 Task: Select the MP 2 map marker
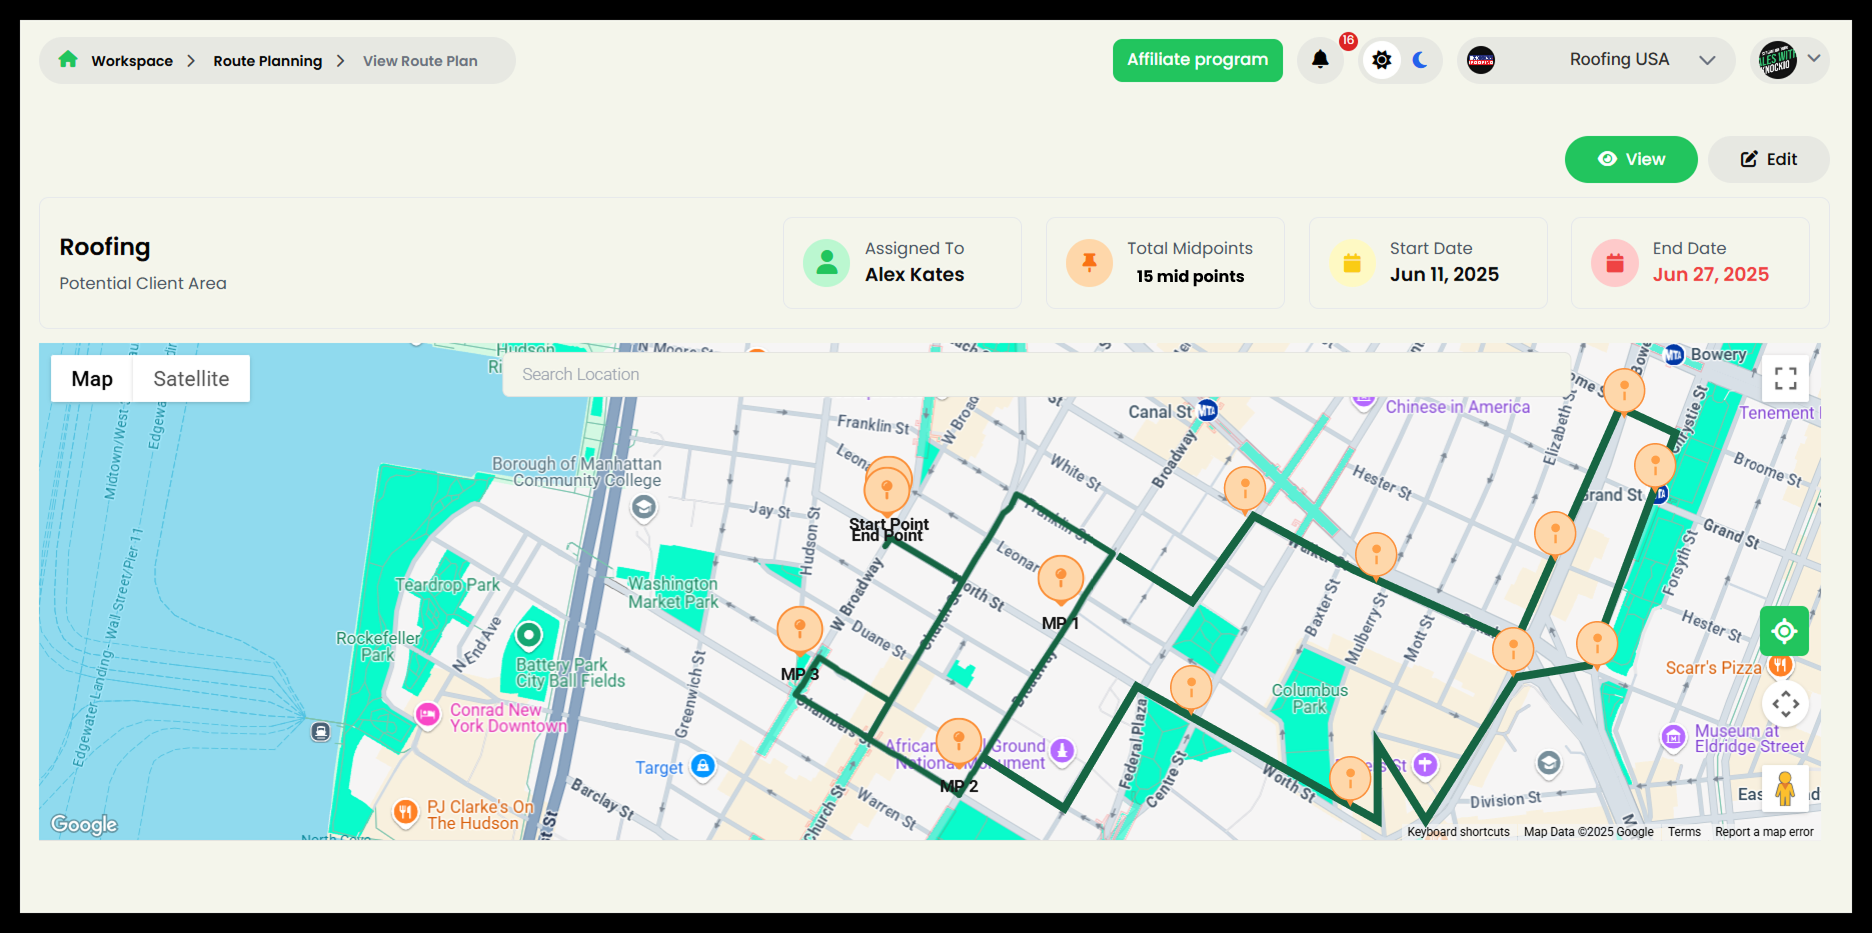958,743
